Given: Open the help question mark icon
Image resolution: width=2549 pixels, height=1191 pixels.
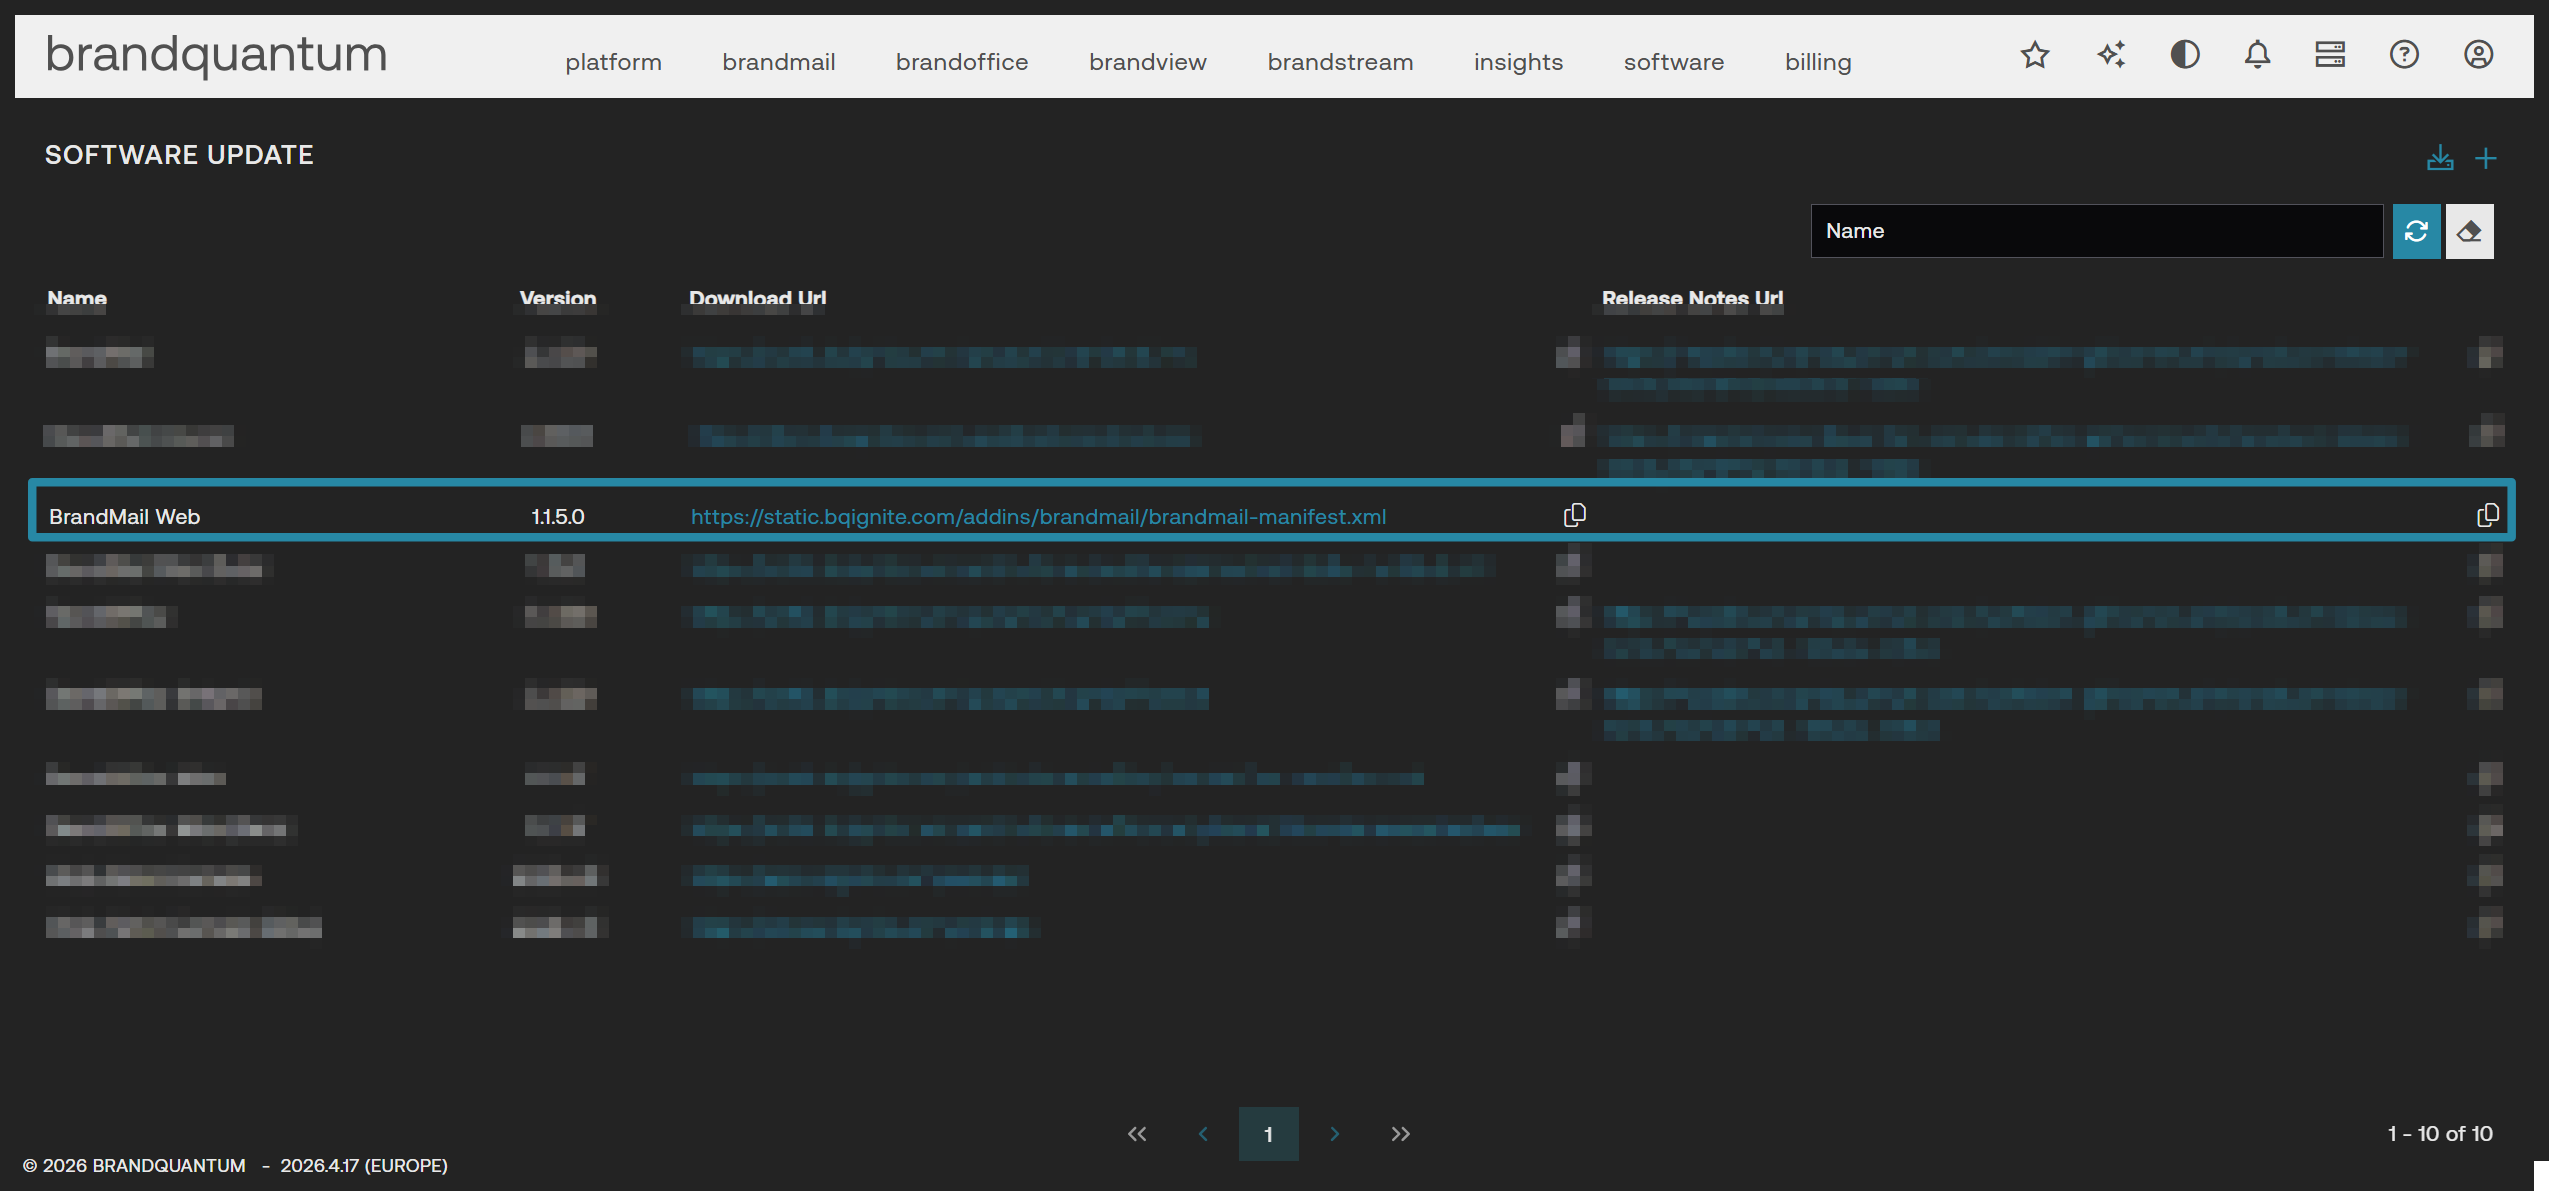Looking at the screenshot, I should tap(2404, 55).
